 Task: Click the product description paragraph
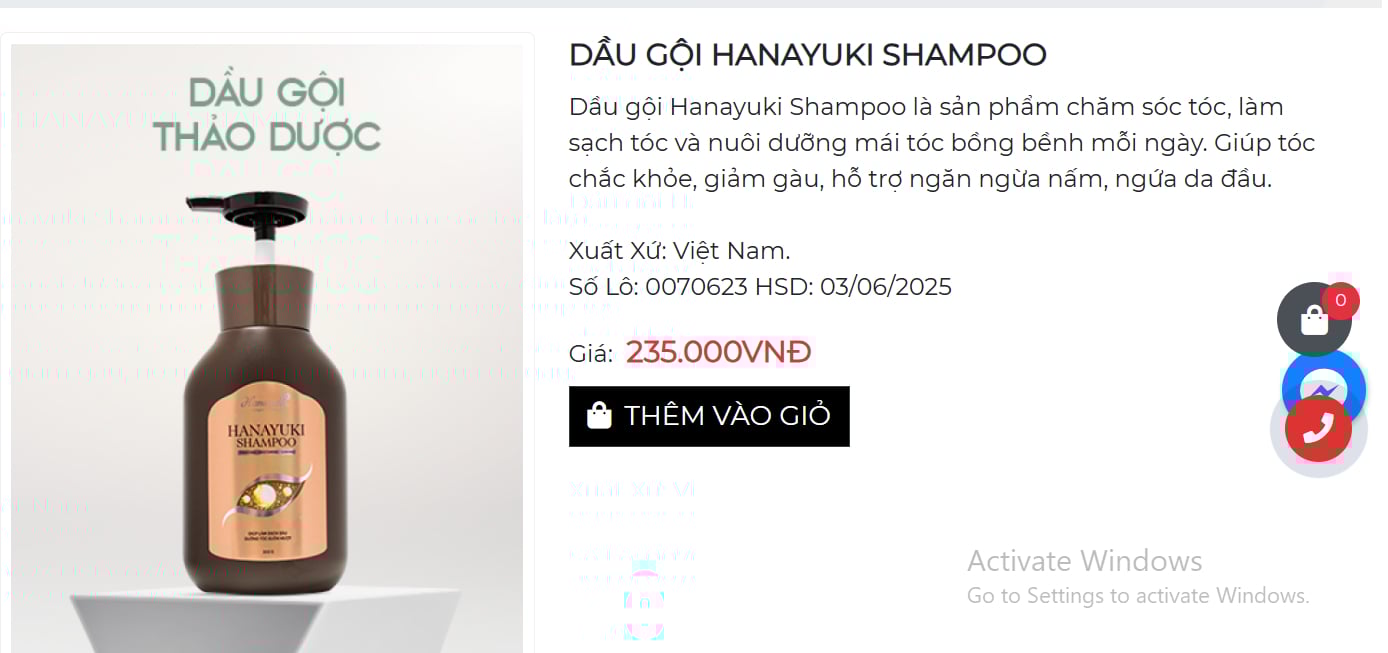click(x=941, y=143)
